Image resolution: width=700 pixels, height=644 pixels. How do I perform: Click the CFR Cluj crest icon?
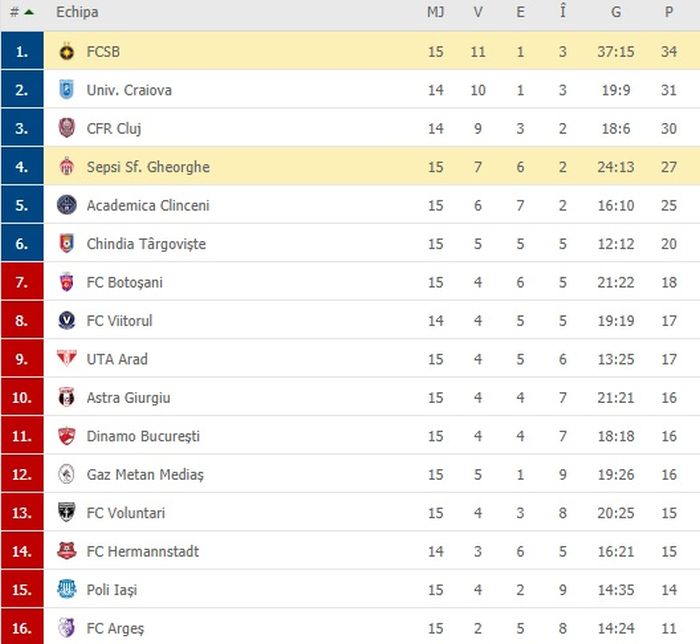pyautogui.click(x=67, y=128)
